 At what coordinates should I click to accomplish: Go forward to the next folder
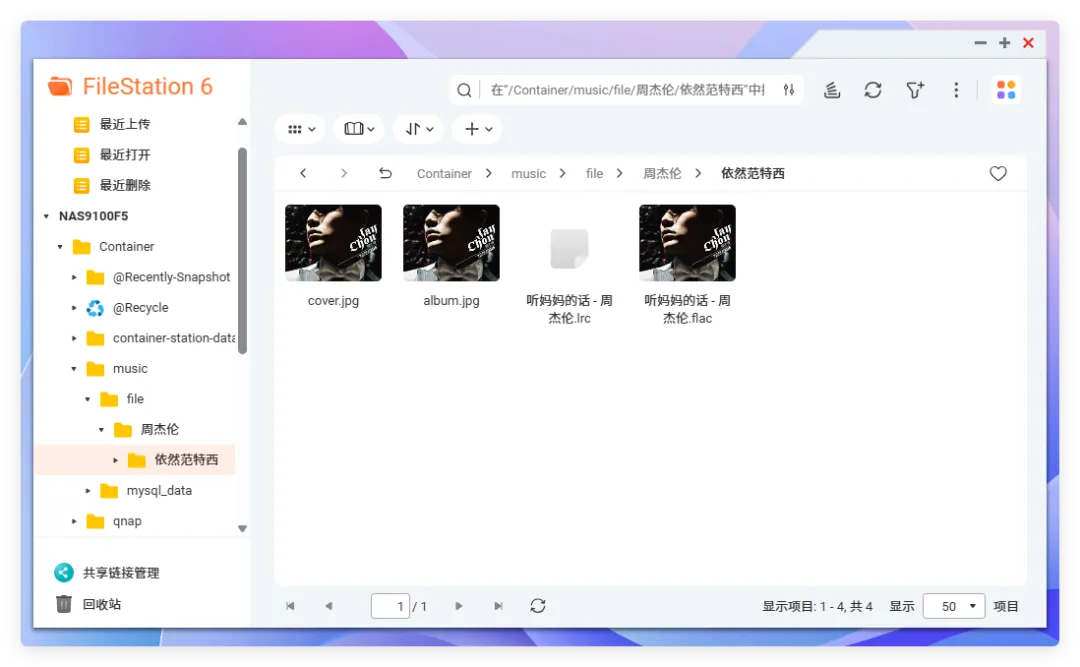tap(344, 174)
